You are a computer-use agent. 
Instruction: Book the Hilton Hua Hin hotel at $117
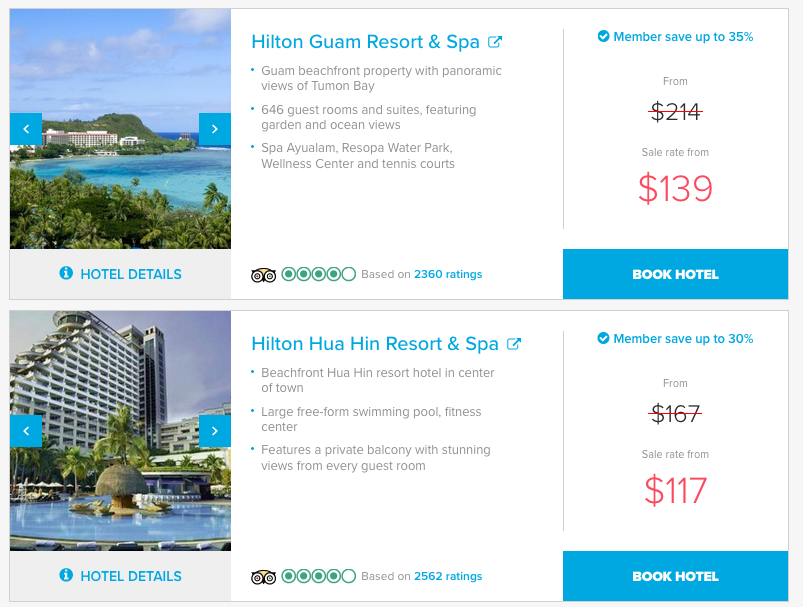point(675,576)
